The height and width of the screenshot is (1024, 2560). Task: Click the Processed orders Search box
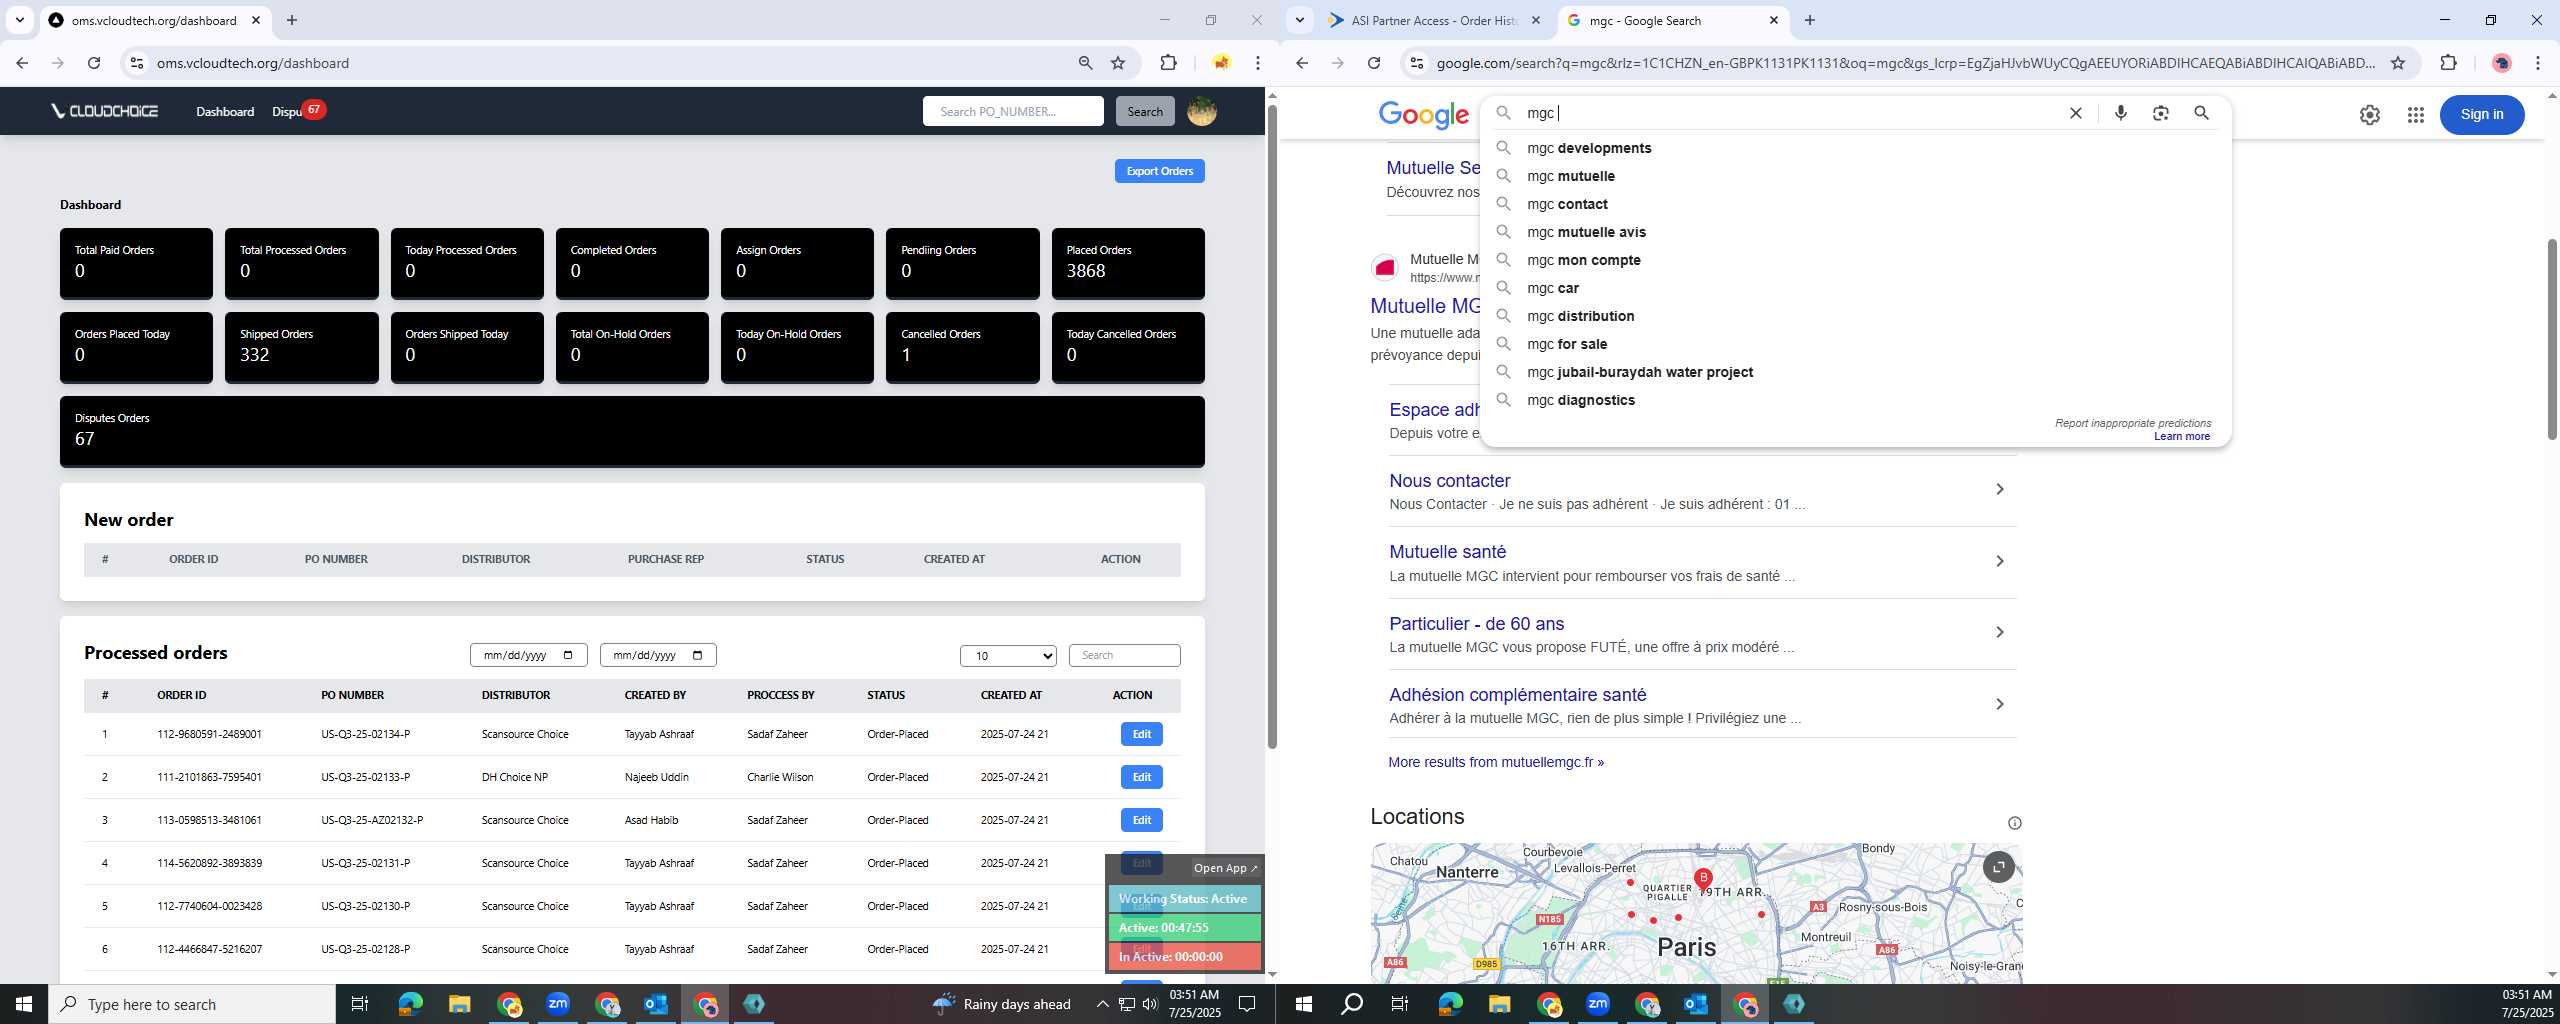point(1124,655)
